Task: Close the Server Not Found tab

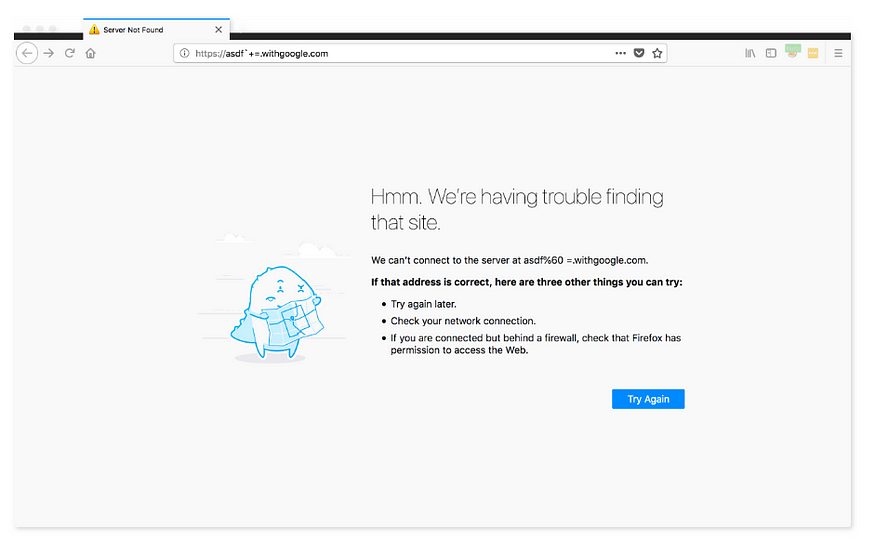Action: click(219, 30)
